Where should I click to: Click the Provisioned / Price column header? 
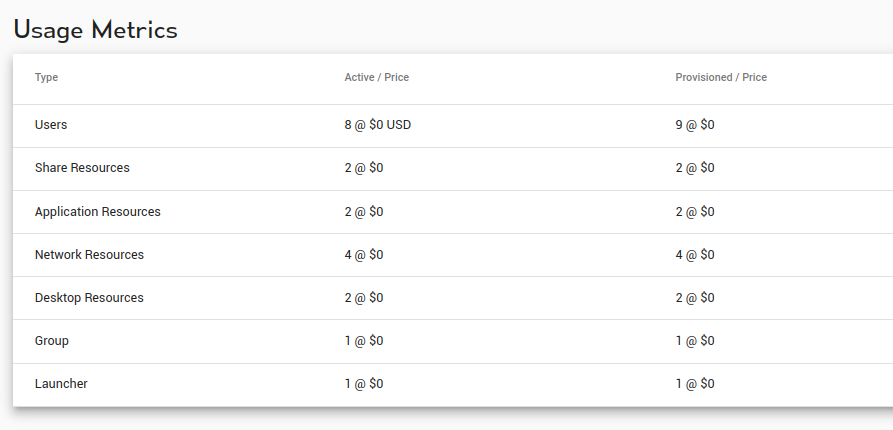pyautogui.click(x=721, y=77)
